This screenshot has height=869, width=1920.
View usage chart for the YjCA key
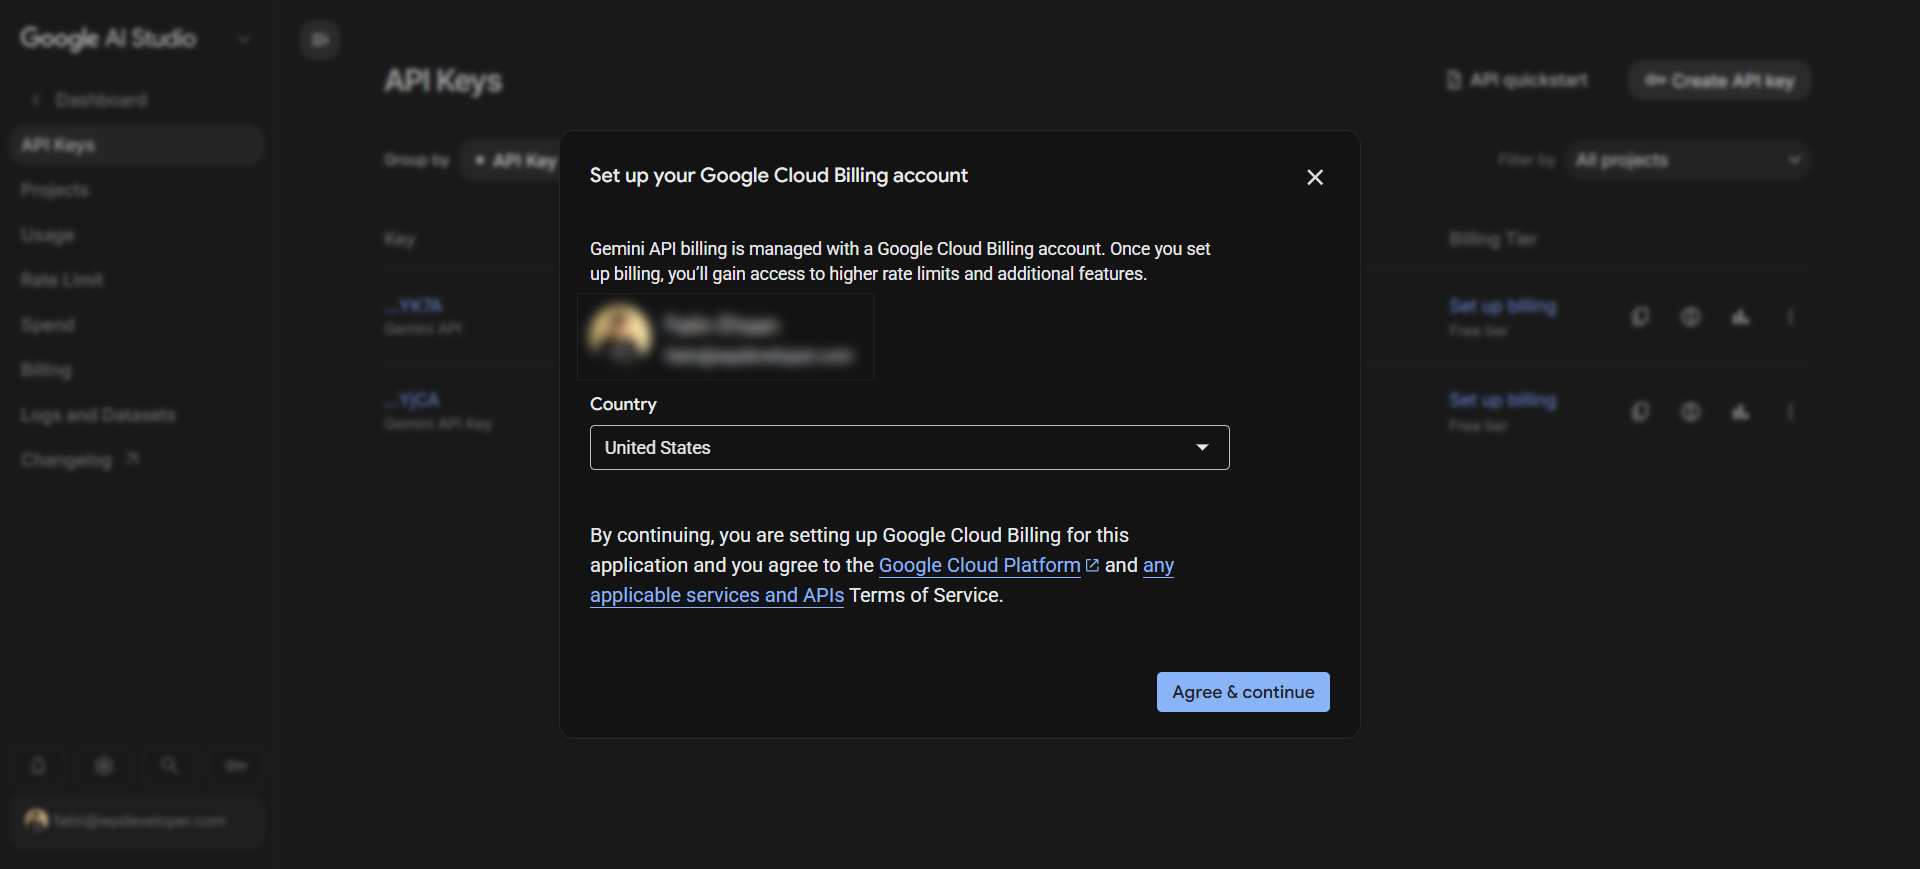1741,412
